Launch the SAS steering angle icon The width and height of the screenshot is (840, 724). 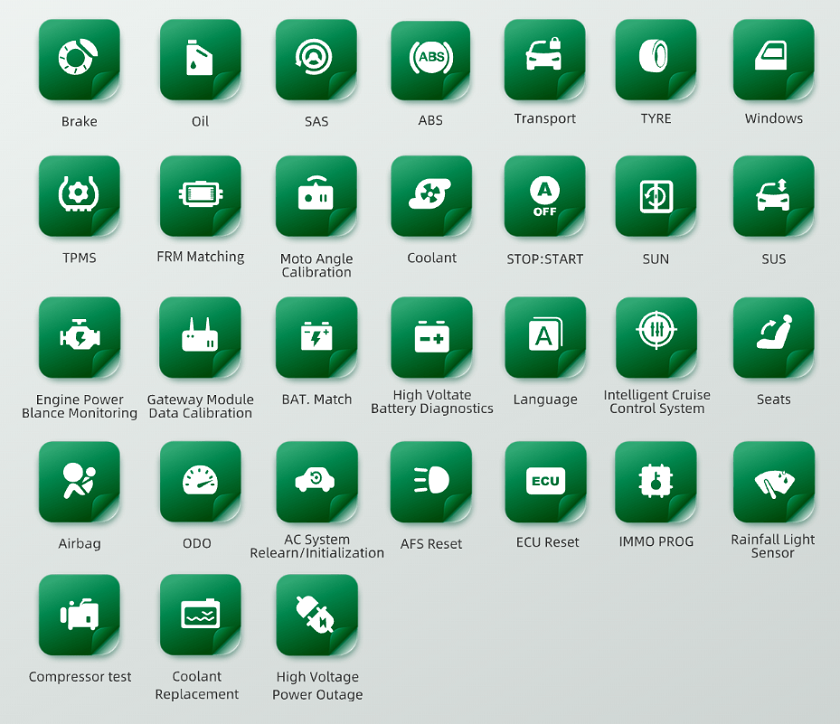tap(316, 60)
